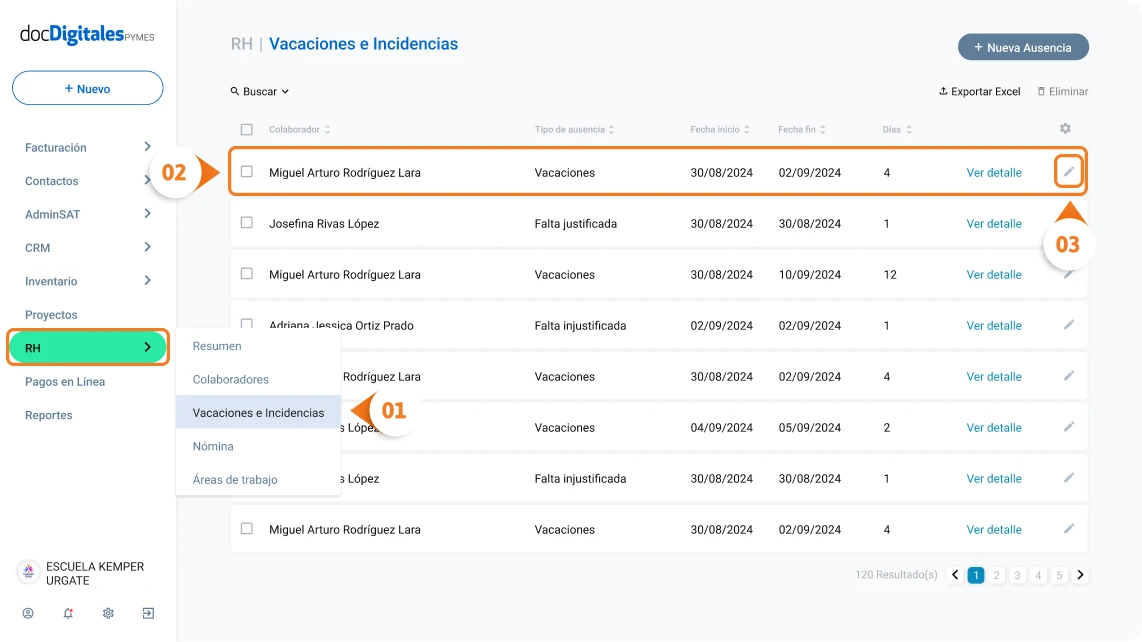This screenshot has width=1142, height=642.
Task: Open the notifications bell icon
Action: click(68, 613)
